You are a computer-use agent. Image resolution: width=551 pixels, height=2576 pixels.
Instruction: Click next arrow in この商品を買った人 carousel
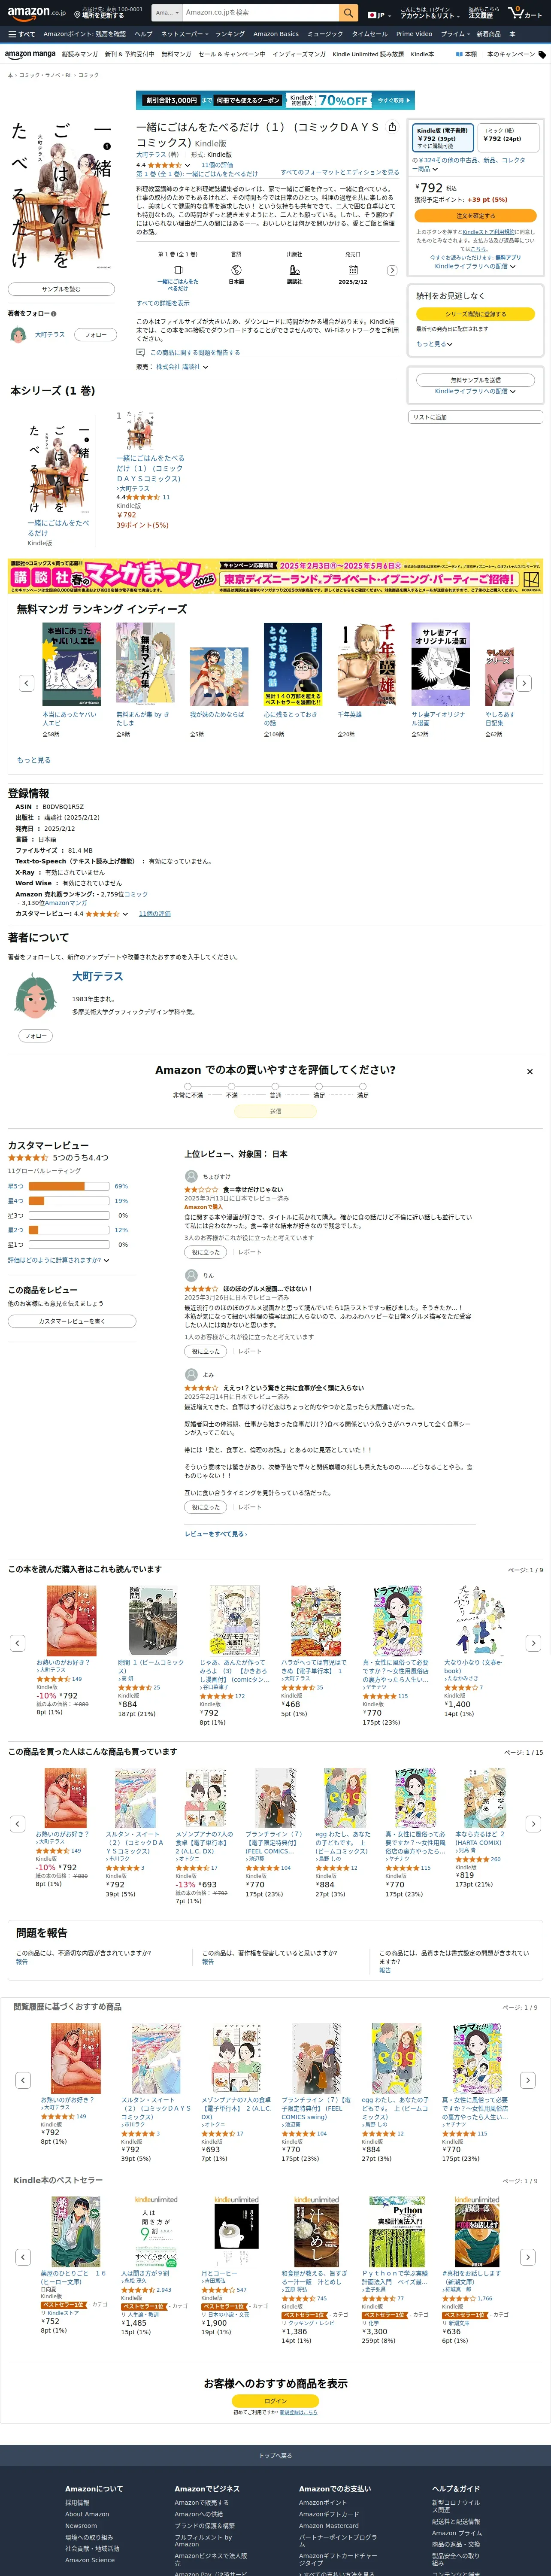click(x=533, y=1823)
